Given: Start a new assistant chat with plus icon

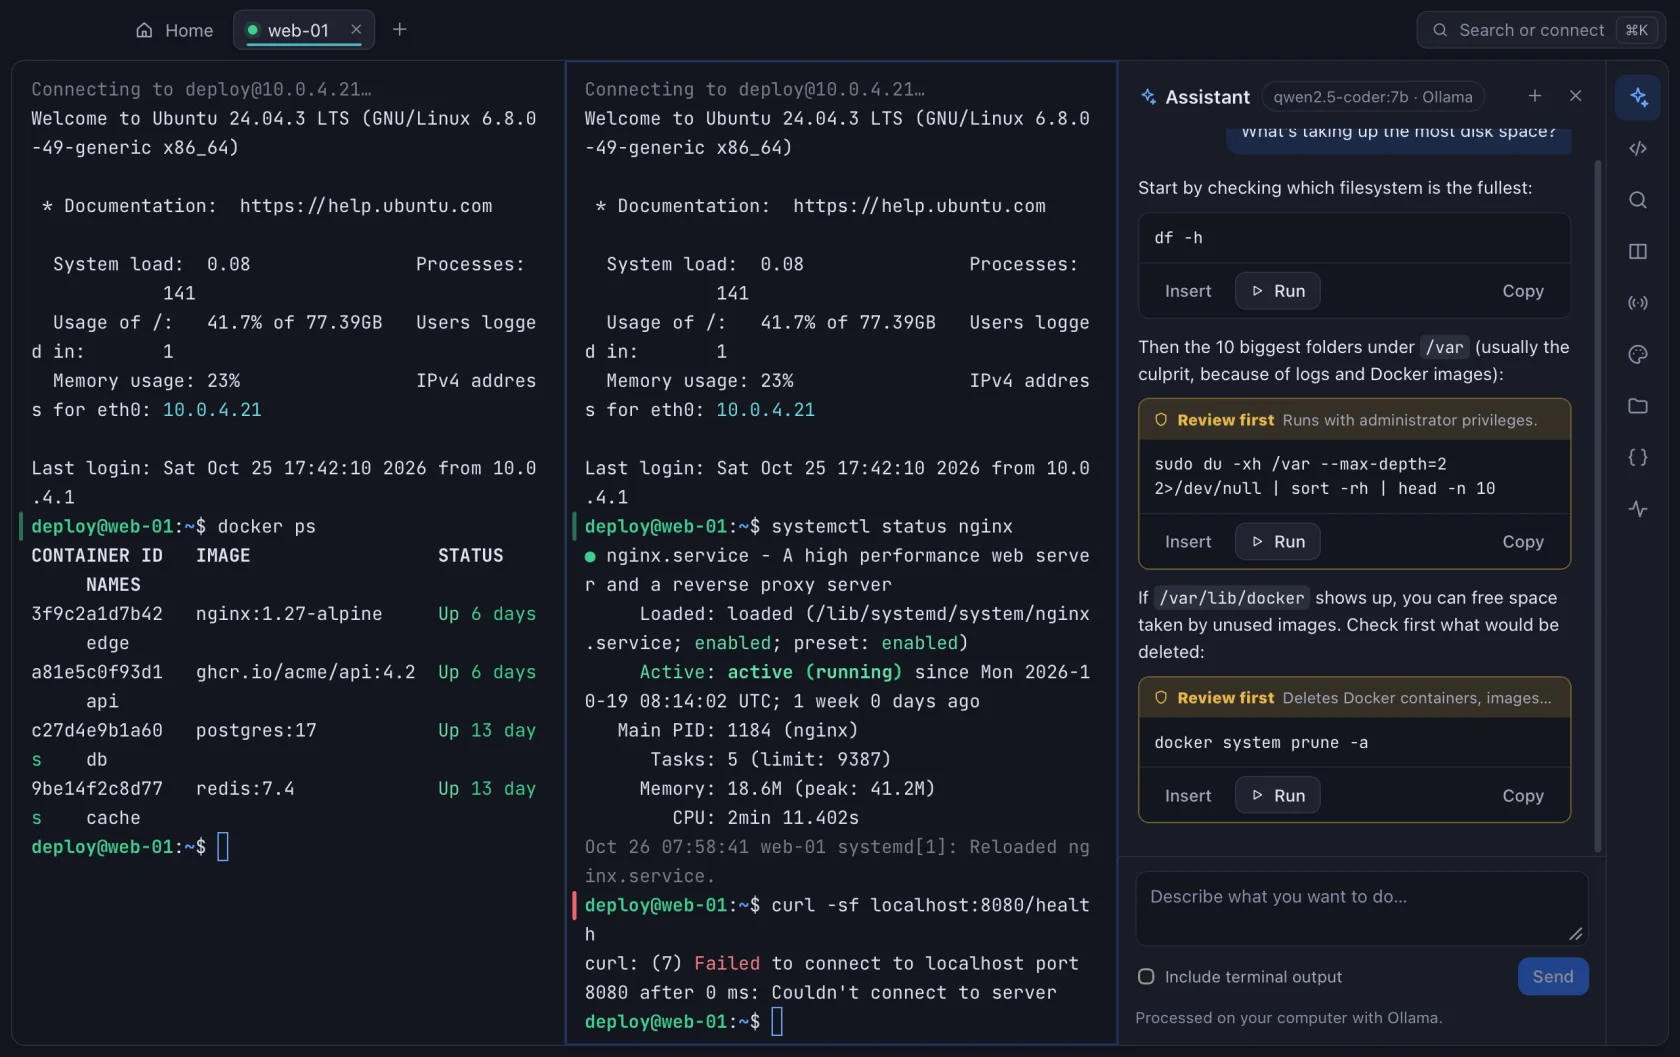Looking at the screenshot, I should coord(1535,96).
